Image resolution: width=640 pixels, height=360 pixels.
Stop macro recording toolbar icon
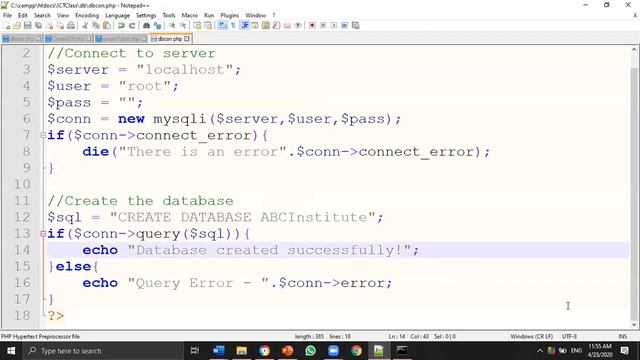tap(323, 25)
